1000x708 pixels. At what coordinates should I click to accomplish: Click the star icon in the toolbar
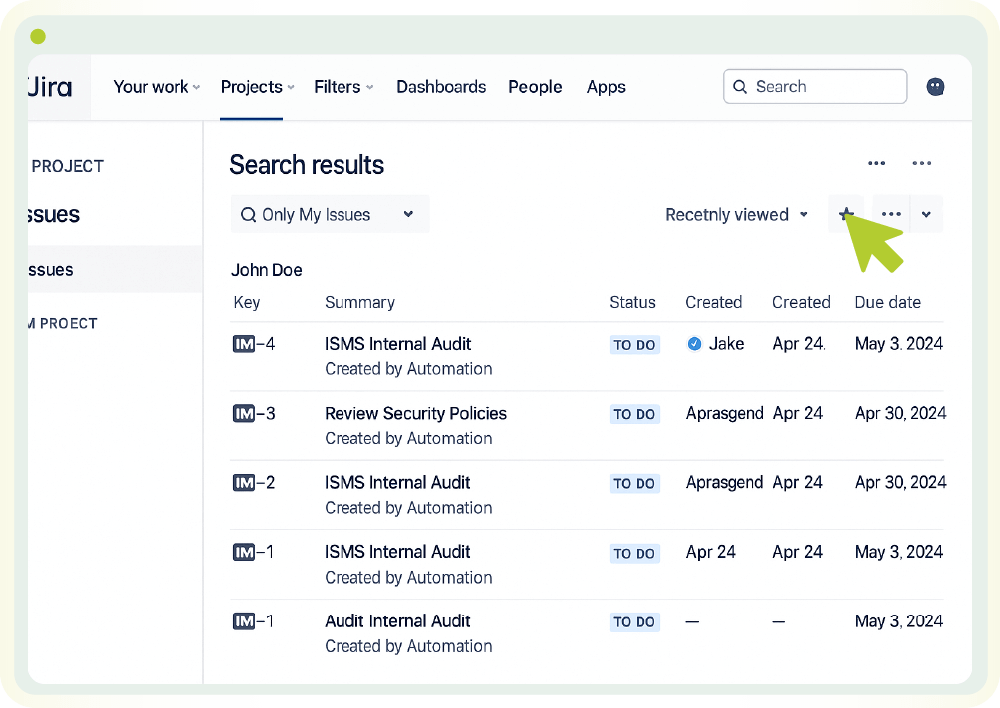pyautogui.click(x=846, y=214)
